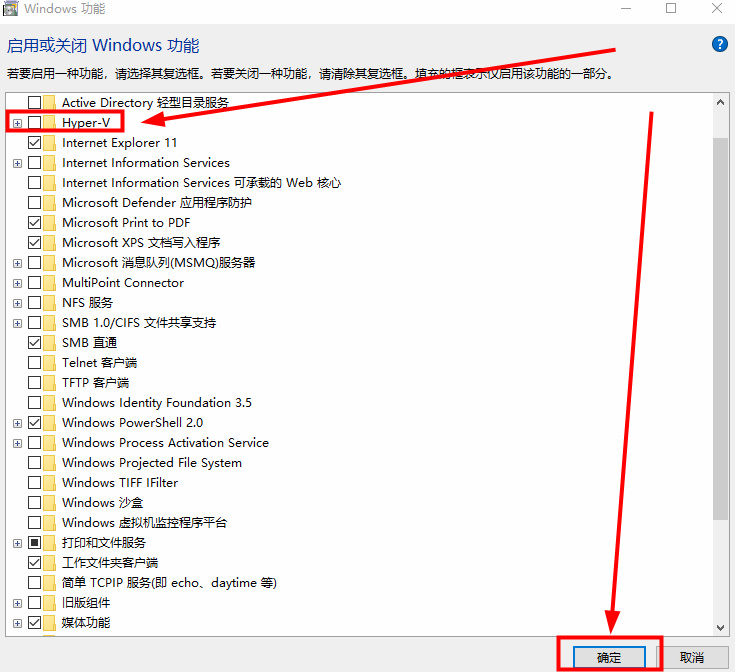Image resolution: width=735 pixels, height=672 pixels.
Task: Click the folder icon beside Windows 沙盒
Action: [x=50, y=503]
